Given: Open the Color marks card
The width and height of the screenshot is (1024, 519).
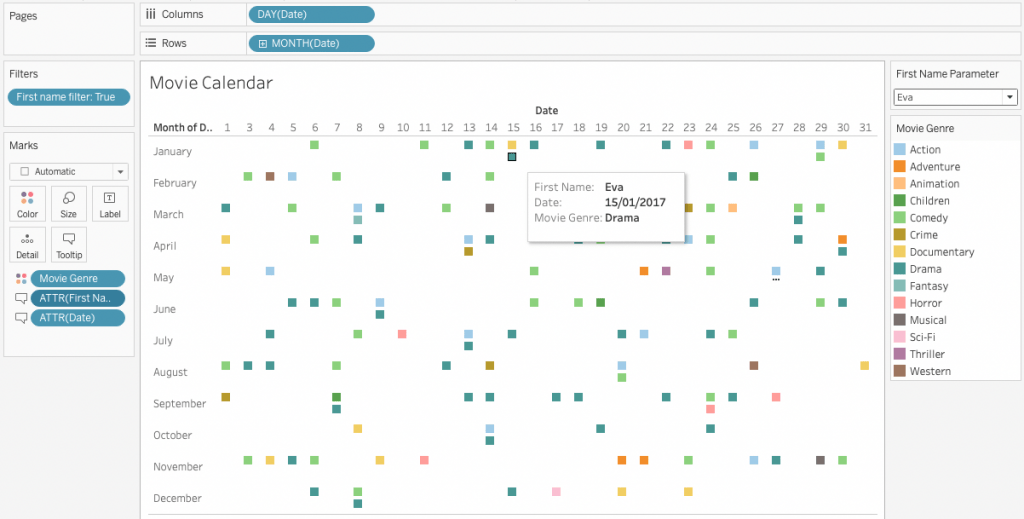Looking at the screenshot, I should click(28, 203).
